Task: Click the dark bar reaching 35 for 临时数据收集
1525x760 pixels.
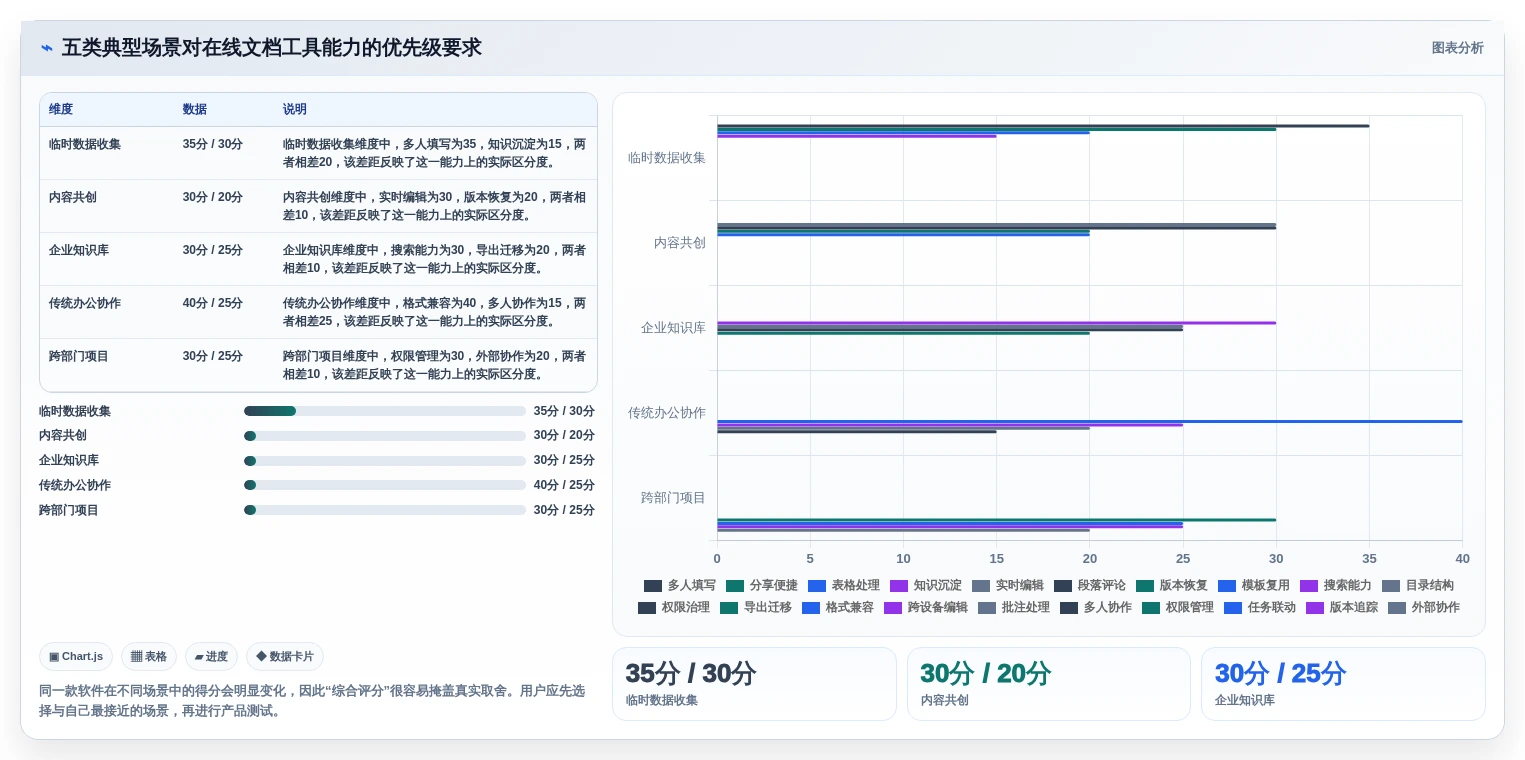Action: click(x=1043, y=125)
